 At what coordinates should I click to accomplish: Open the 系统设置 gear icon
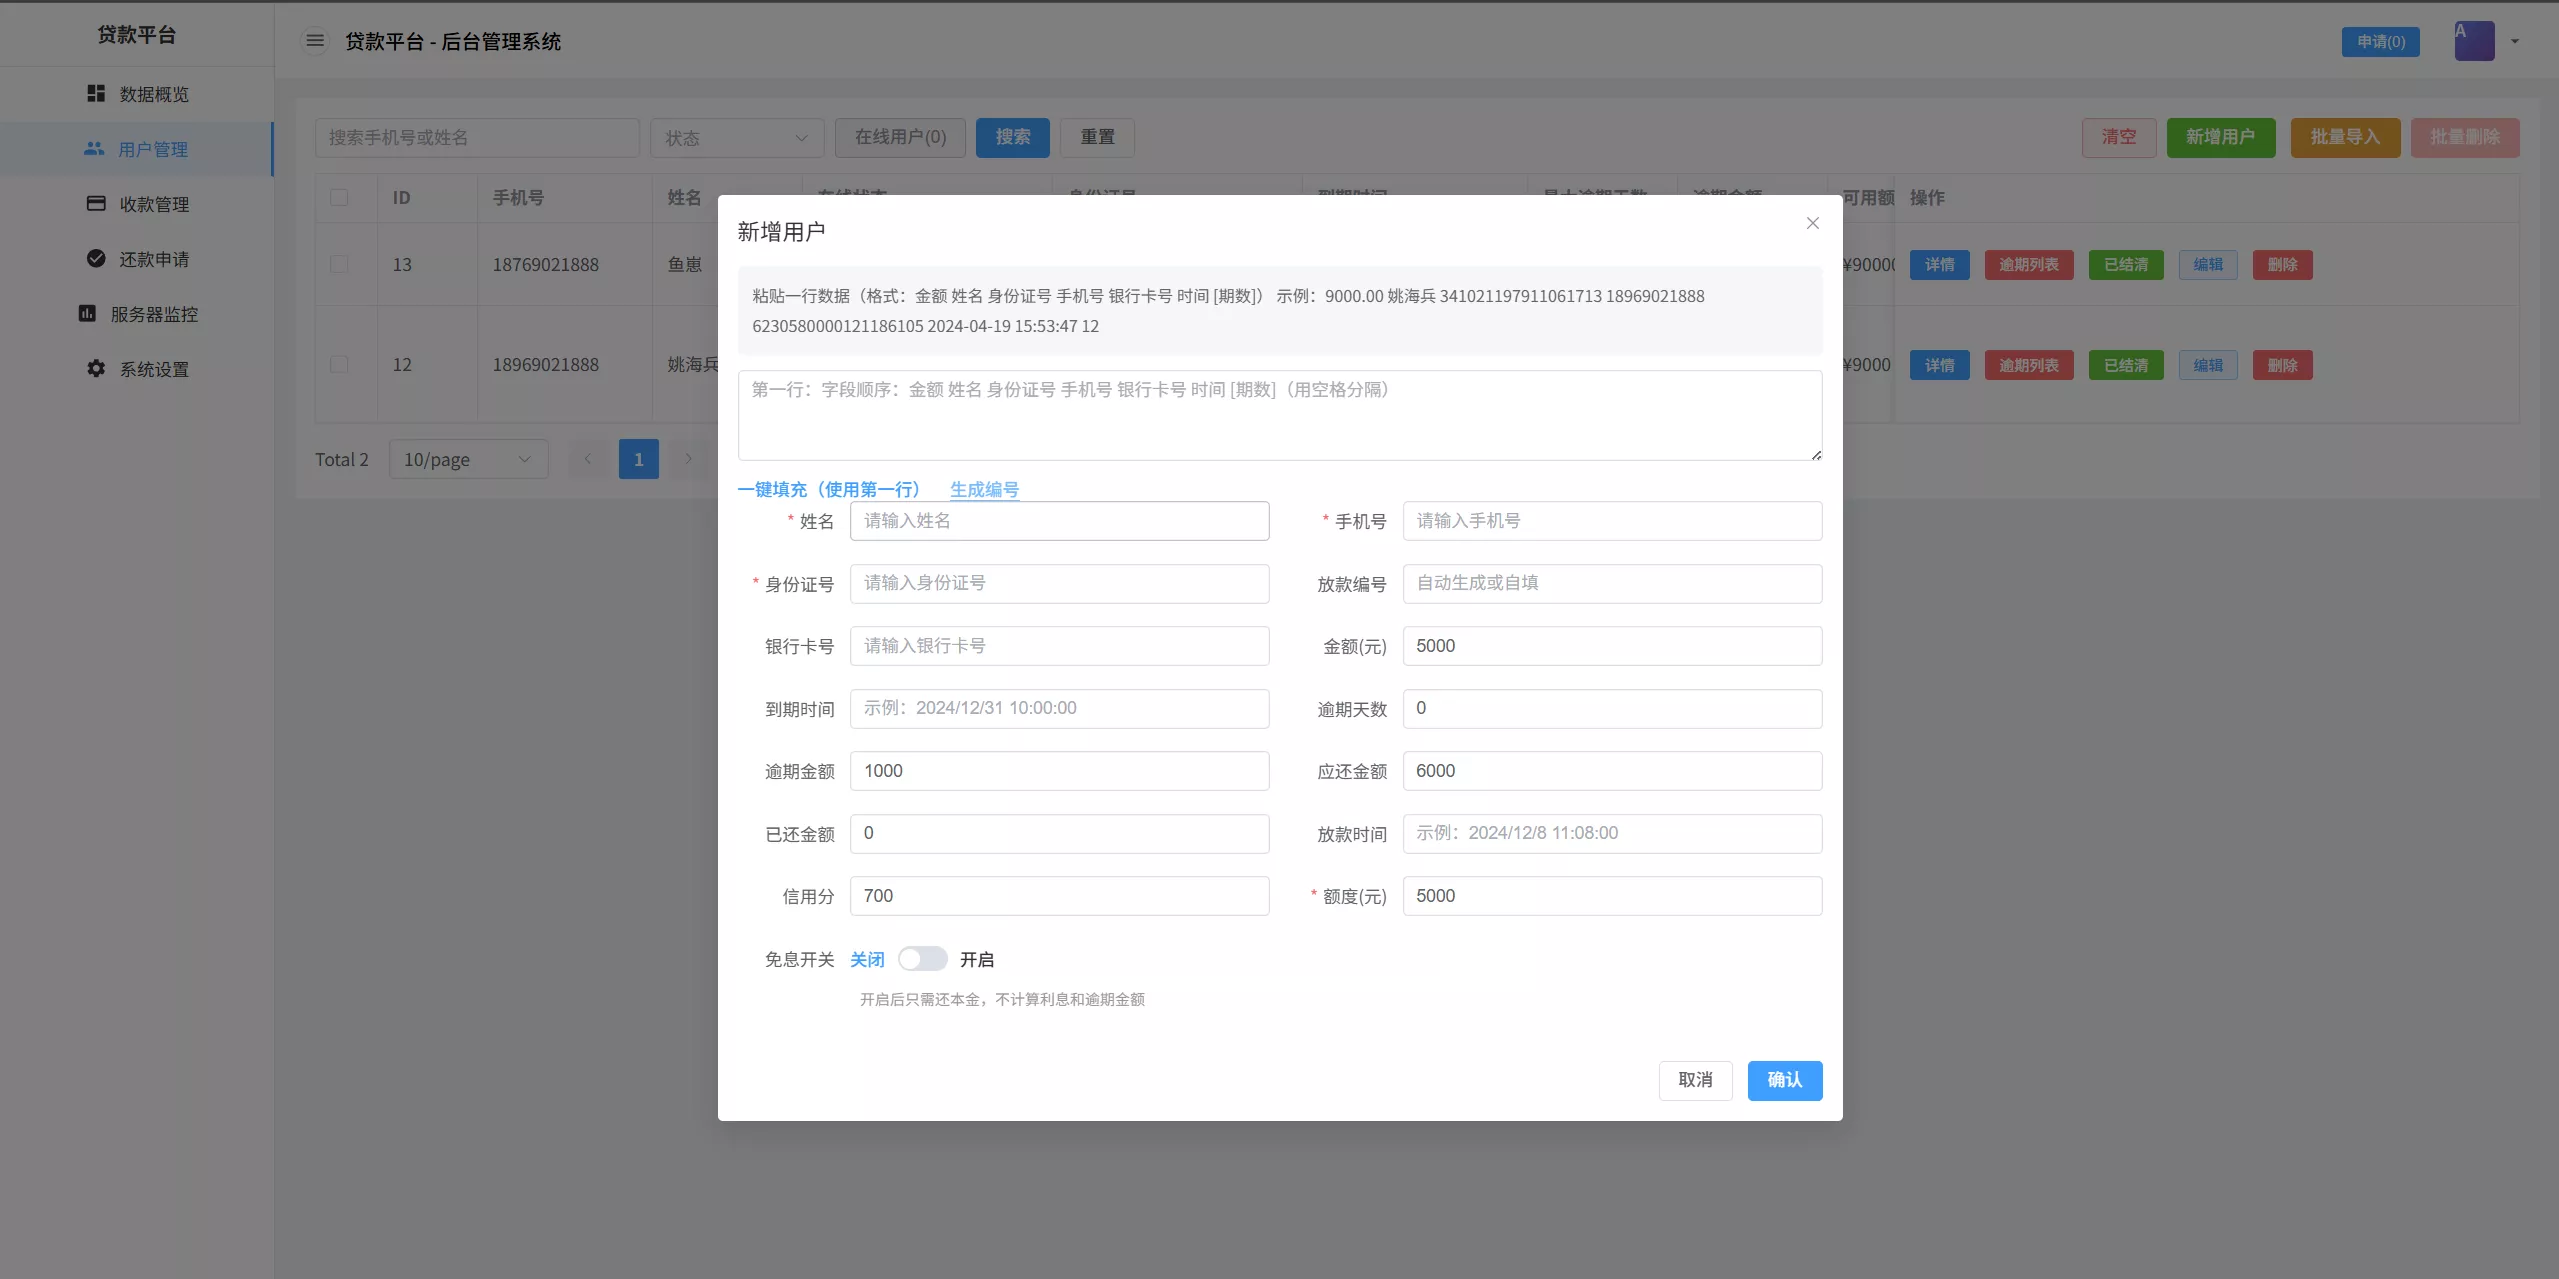[94, 368]
